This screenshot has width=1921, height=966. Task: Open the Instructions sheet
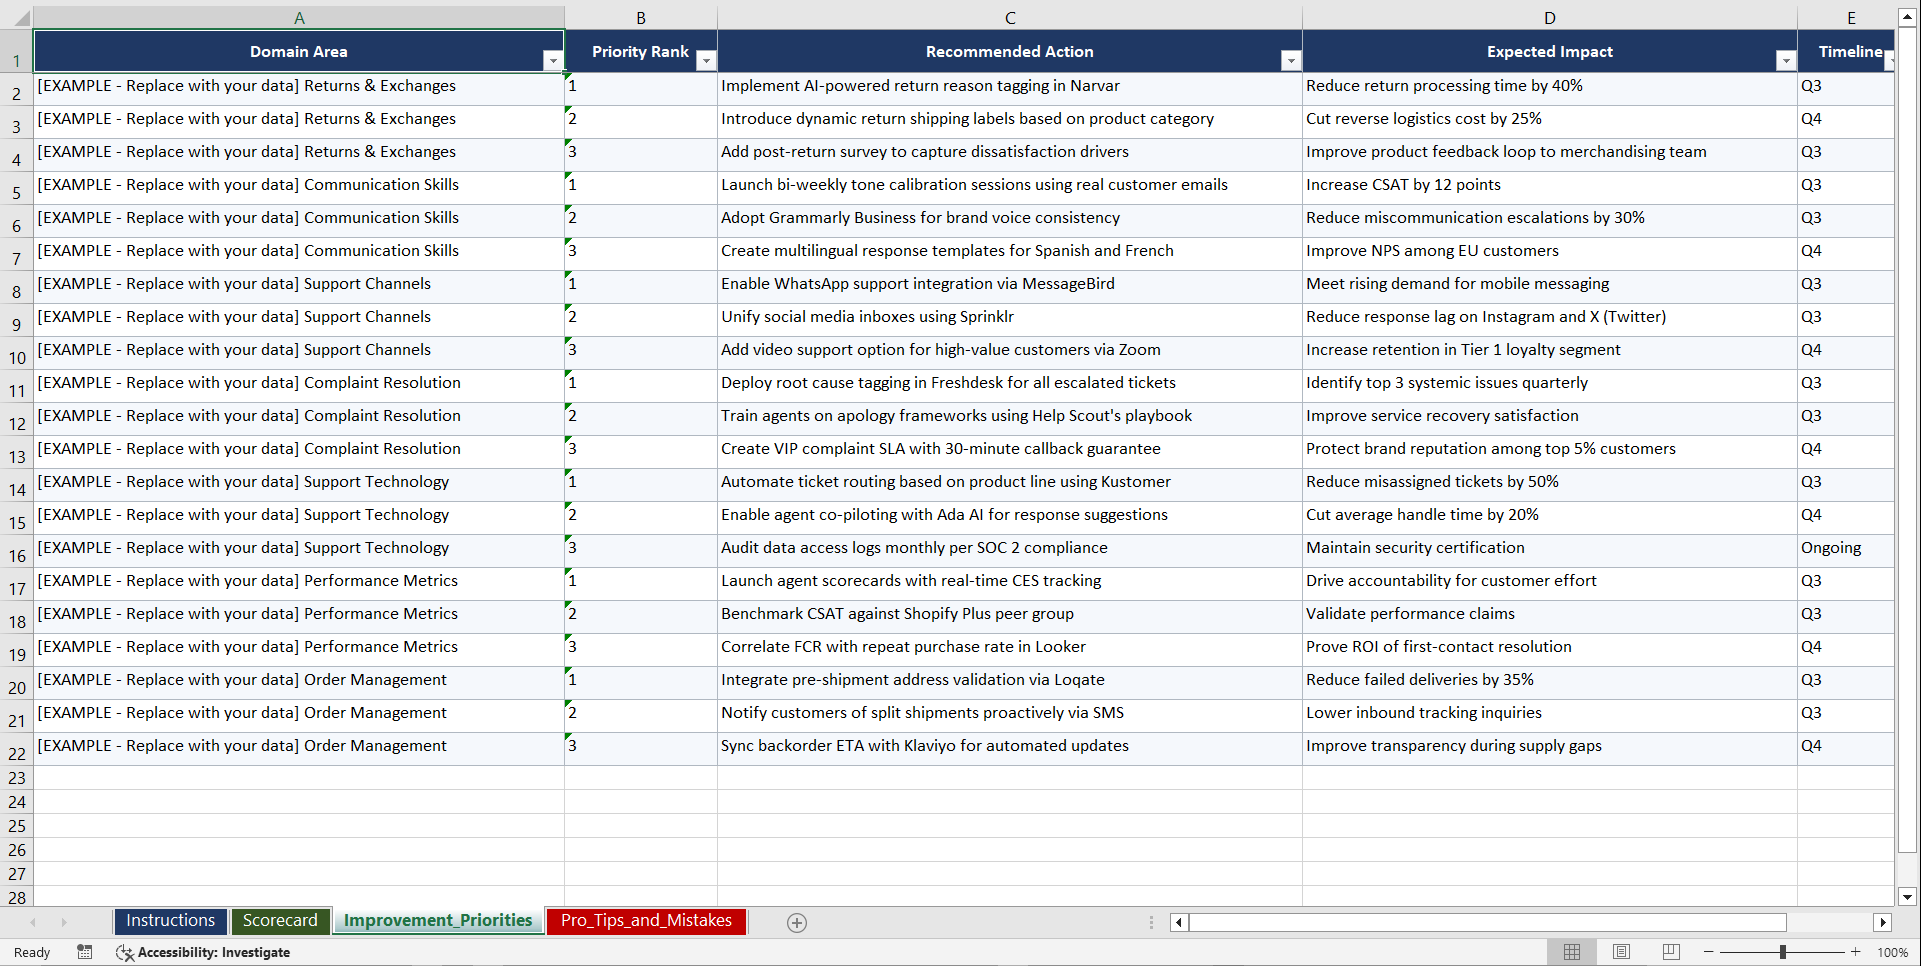[x=170, y=921]
